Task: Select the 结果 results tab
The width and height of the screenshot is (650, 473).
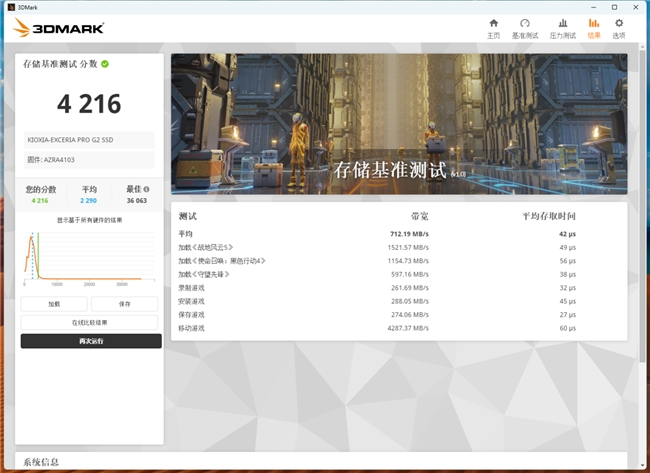Action: pyautogui.click(x=594, y=29)
